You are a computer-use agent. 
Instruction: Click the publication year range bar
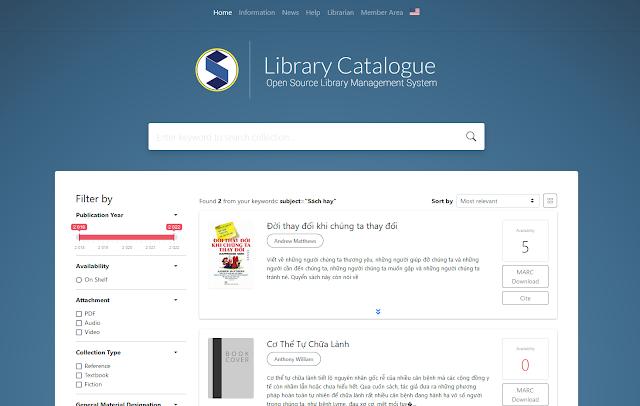click(x=127, y=237)
